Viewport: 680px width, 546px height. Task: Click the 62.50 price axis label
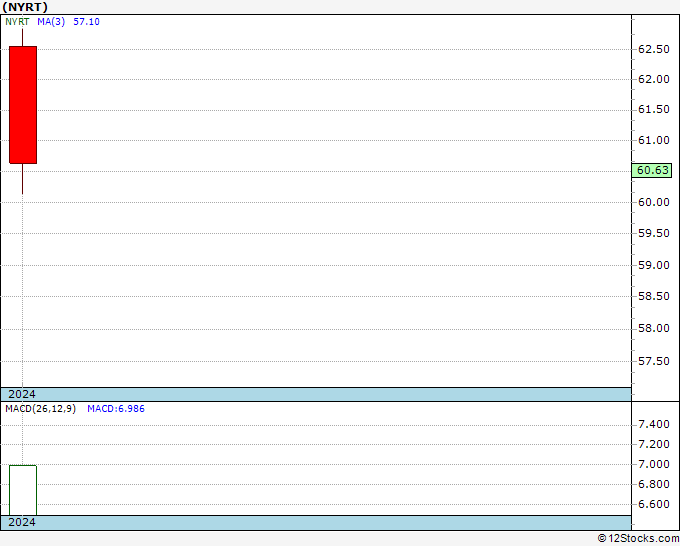(x=654, y=49)
